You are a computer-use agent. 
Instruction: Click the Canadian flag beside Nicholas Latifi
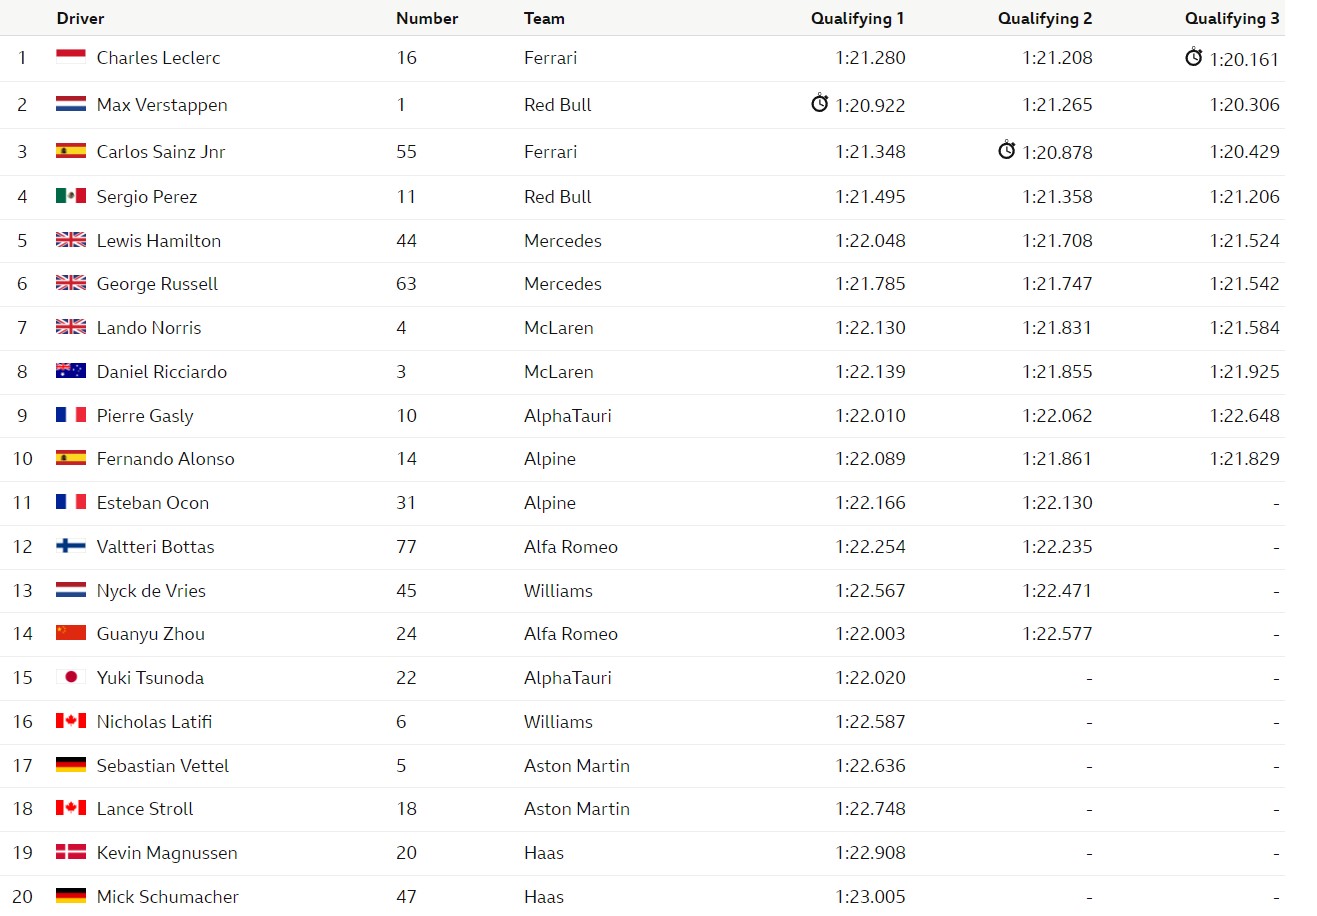point(71,721)
